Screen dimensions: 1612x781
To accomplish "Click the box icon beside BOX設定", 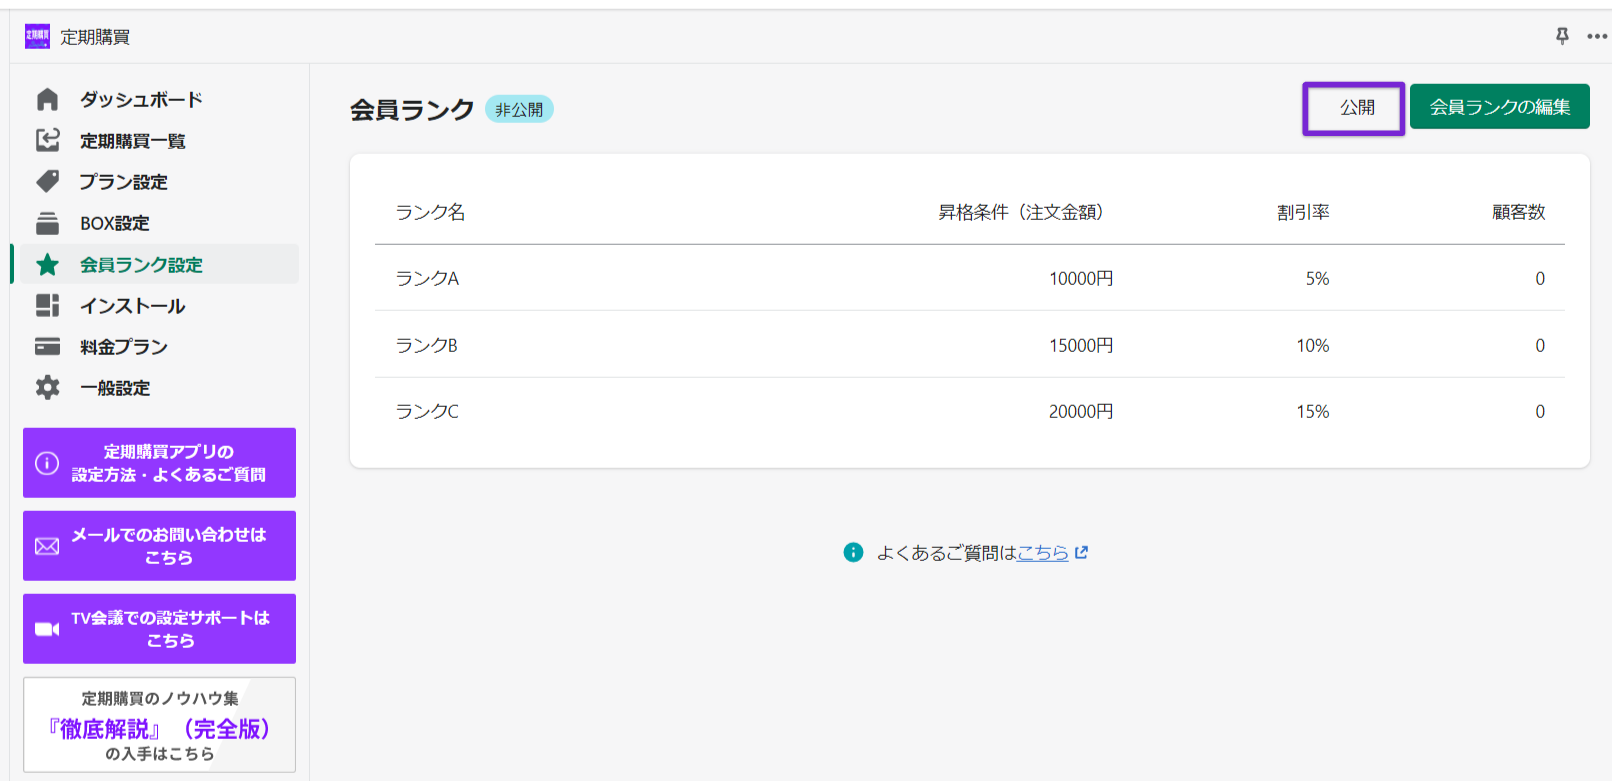I will pyautogui.click(x=47, y=222).
